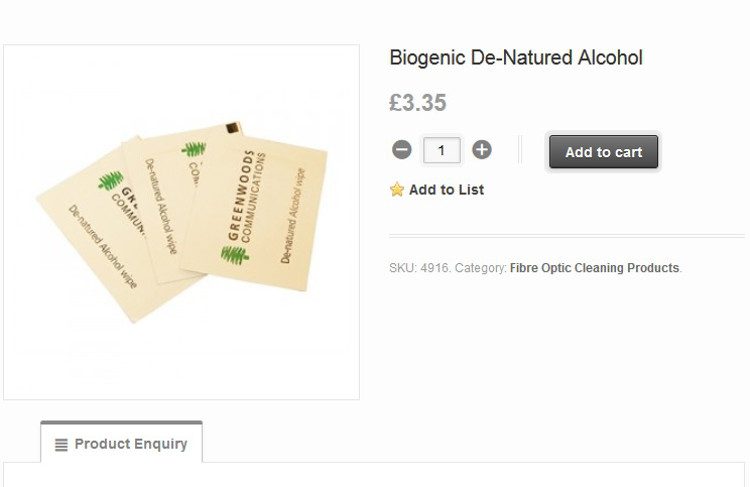
Task: Click the Biogenic De-Natured Alcohol title
Action: 515,58
